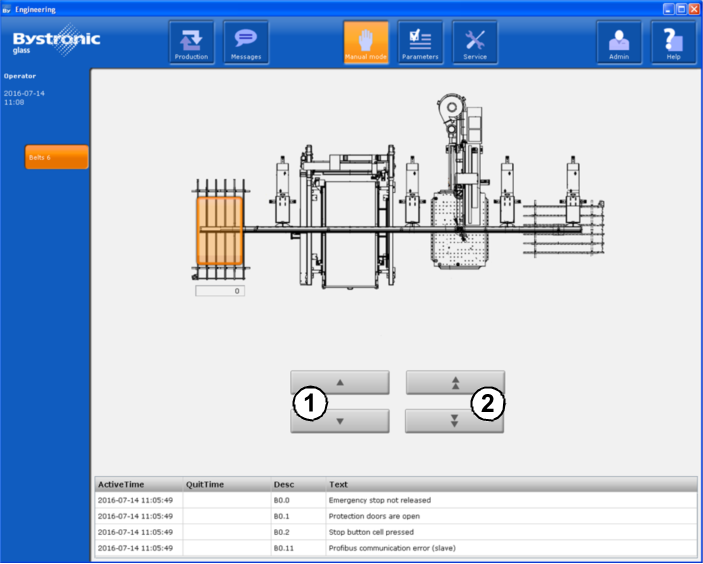This screenshot has width=703, height=564.
Task: Open the Service tools icon
Action: [475, 43]
